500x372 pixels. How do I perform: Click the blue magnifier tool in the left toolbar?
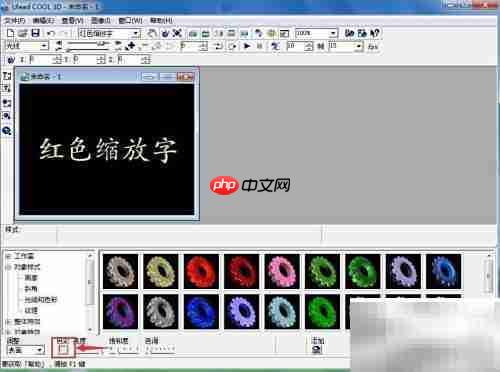[x=7, y=131]
